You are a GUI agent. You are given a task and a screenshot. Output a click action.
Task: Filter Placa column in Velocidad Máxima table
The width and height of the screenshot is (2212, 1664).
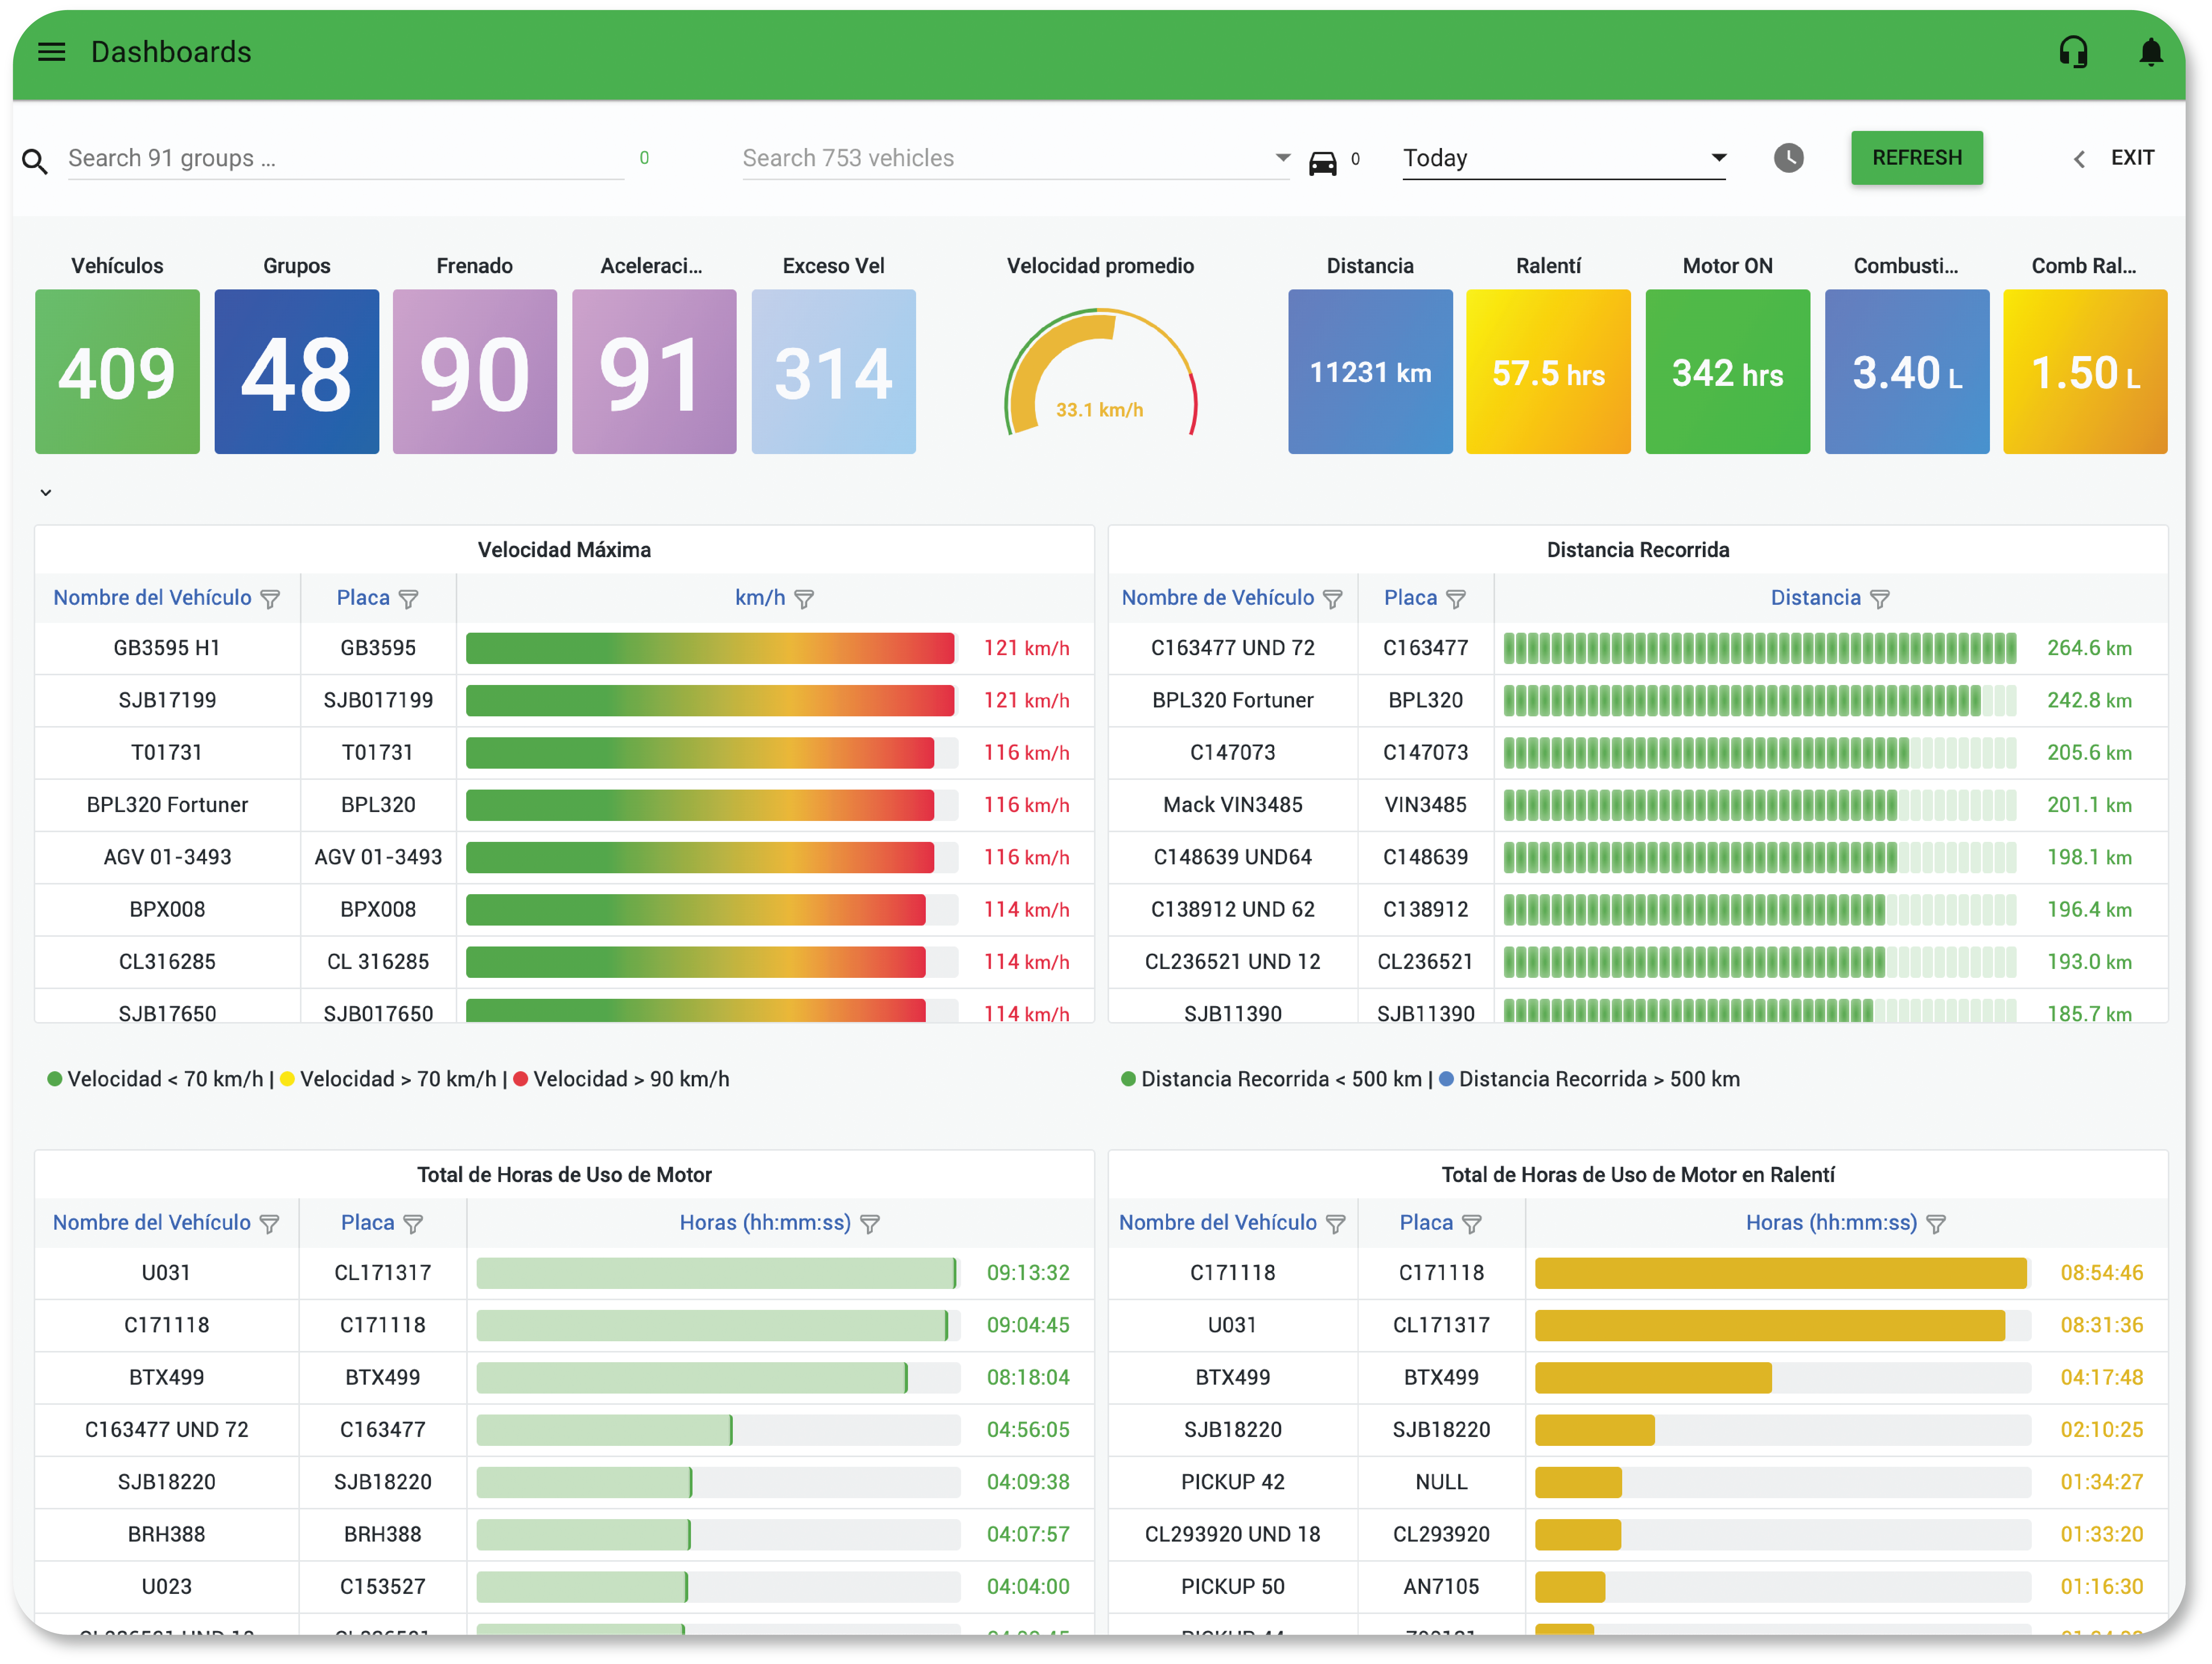coord(408,599)
